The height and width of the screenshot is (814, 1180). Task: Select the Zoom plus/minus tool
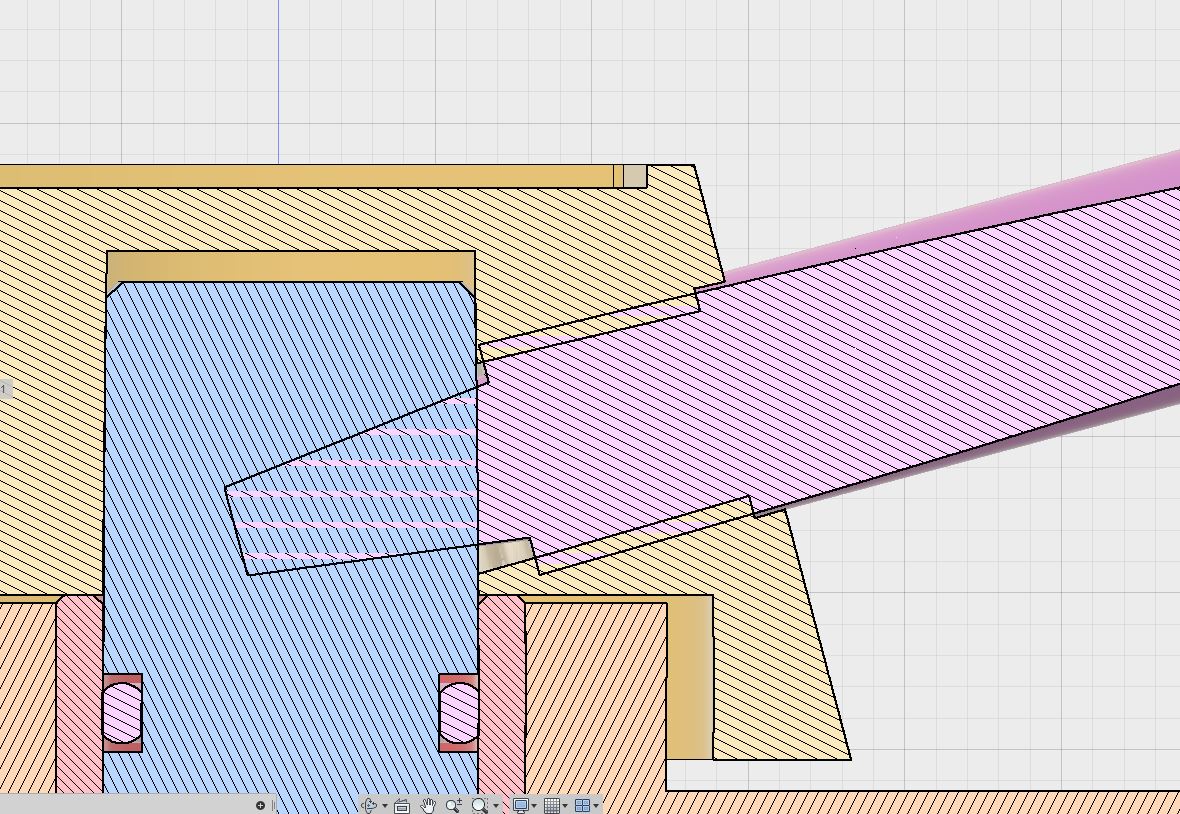pyautogui.click(x=454, y=806)
